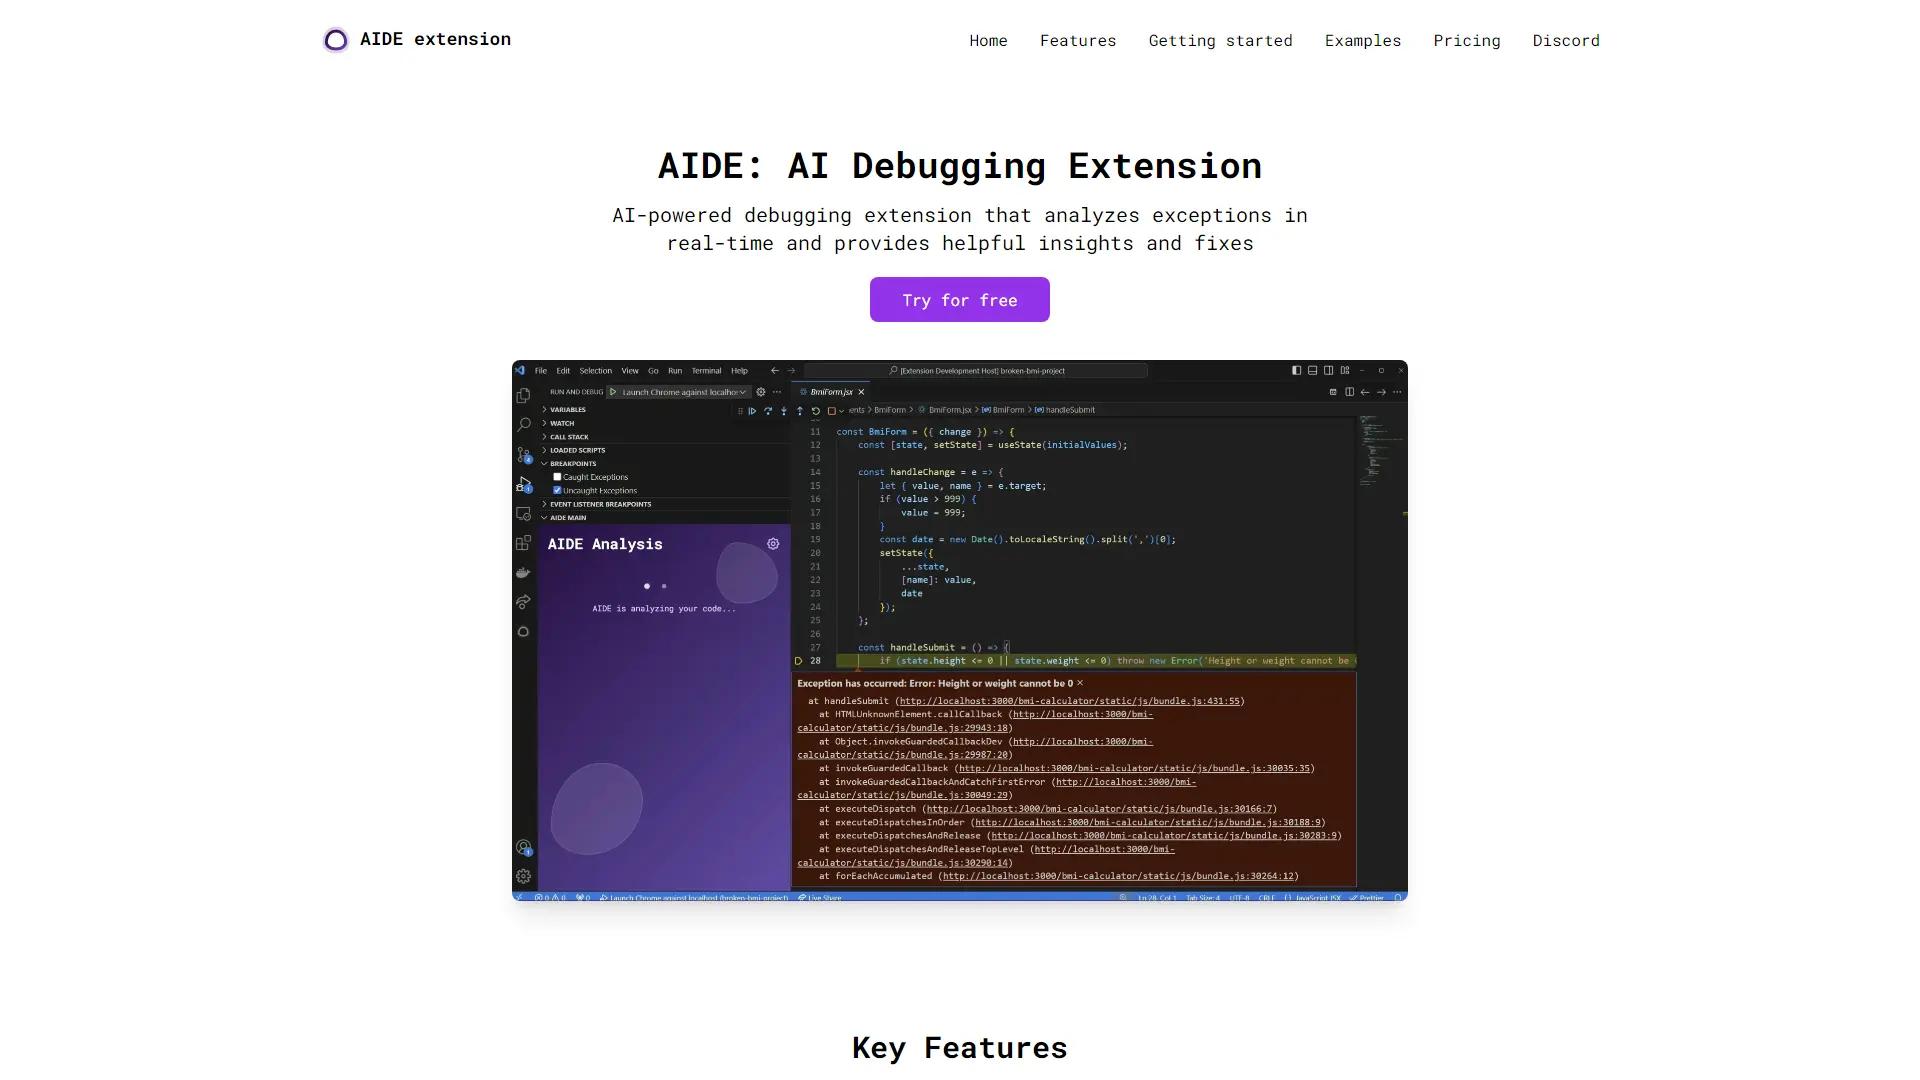Viewport: 1920px width, 1080px height.
Task: Toggle Primary Side Bar layout icon
Action: pos(1297,370)
